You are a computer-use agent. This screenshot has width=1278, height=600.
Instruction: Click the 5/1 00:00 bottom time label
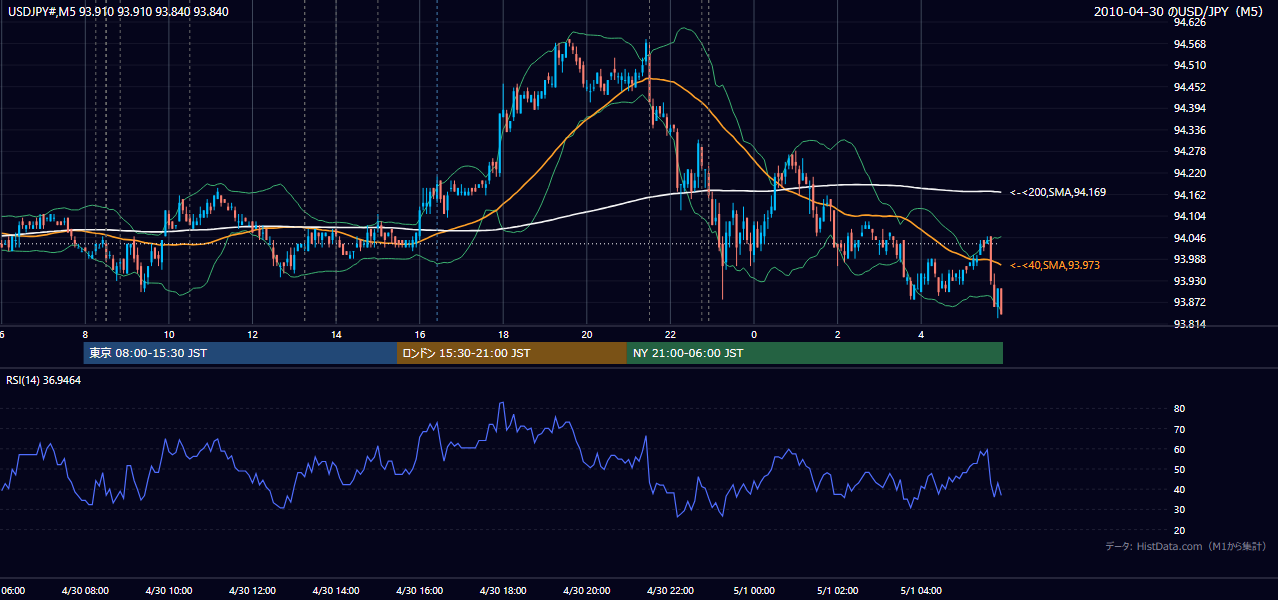754,591
